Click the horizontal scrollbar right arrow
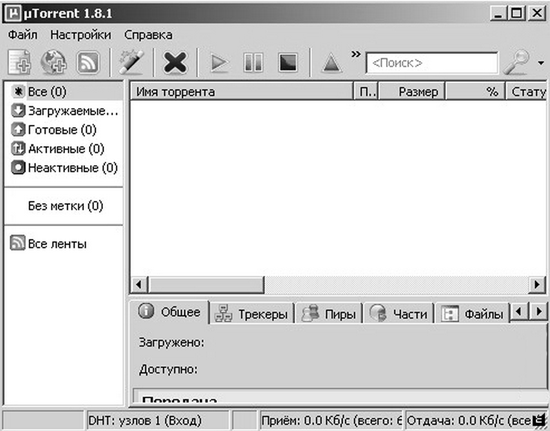 [537, 284]
